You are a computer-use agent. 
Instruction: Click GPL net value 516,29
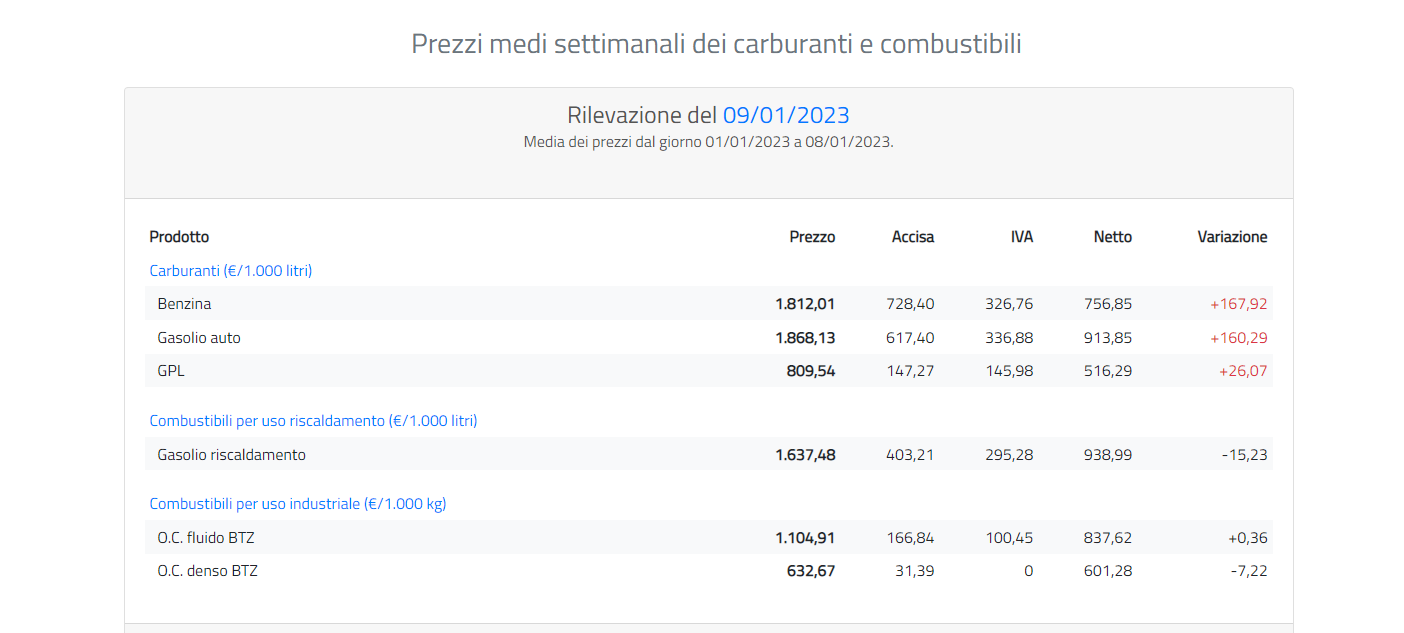click(1108, 371)
